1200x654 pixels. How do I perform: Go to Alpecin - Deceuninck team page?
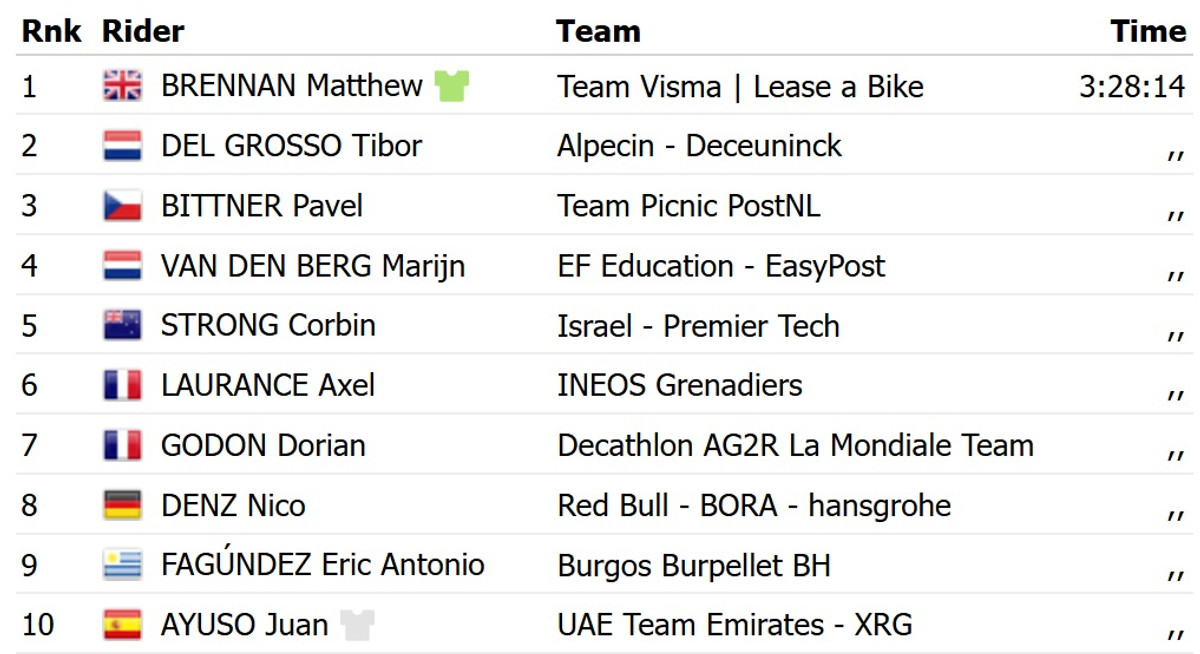[699, 146]
